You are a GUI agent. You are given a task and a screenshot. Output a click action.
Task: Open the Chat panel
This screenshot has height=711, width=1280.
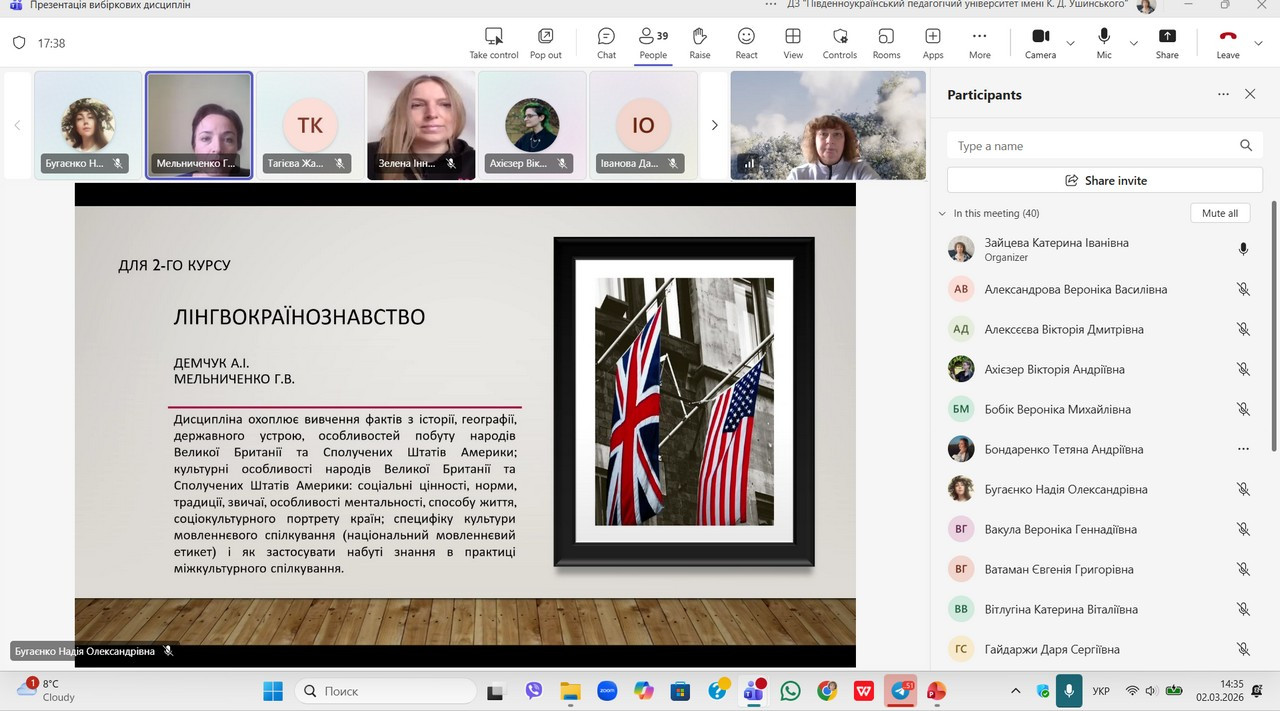click(x=606, y=42)
